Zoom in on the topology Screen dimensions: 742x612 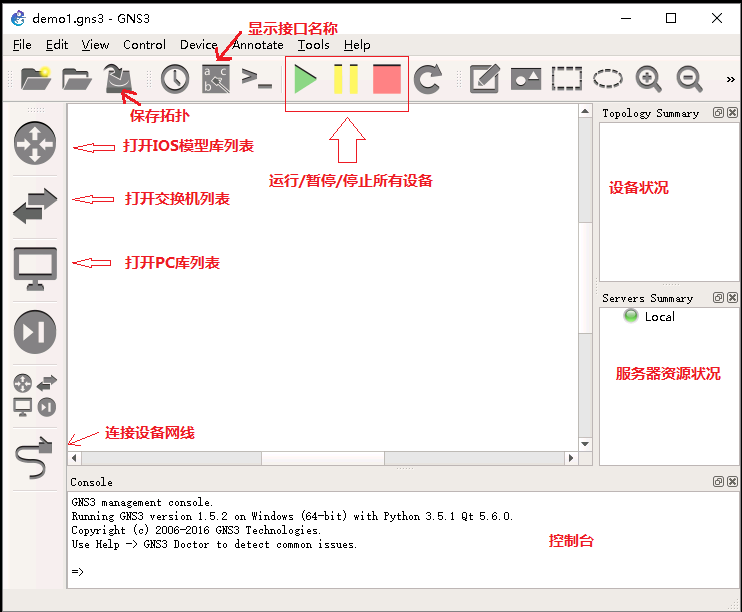[648, 79]
